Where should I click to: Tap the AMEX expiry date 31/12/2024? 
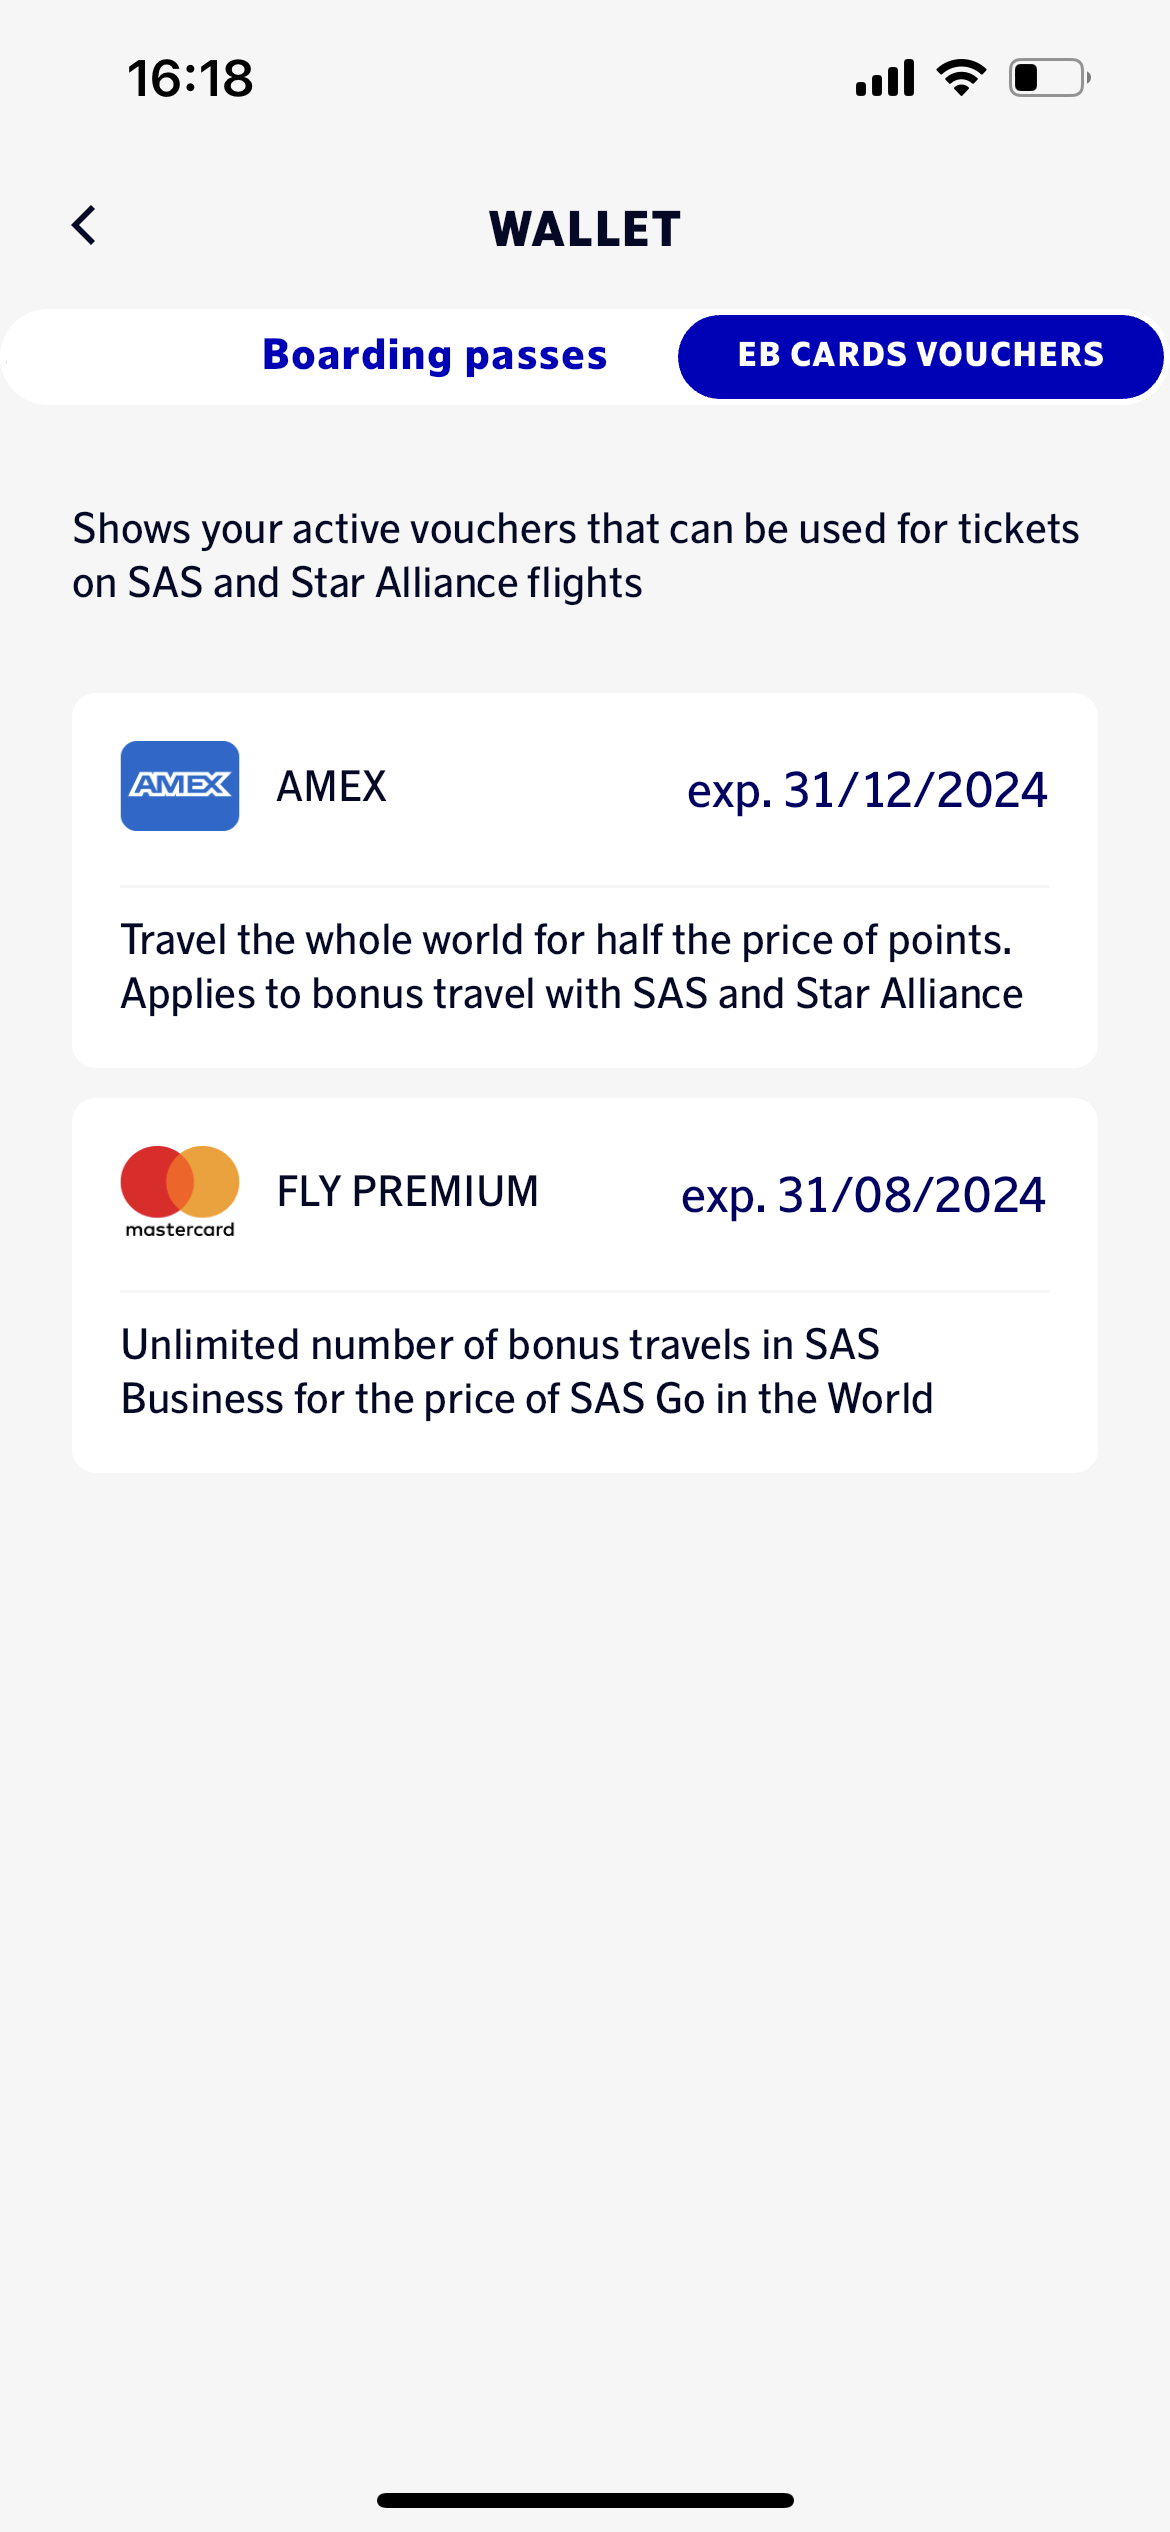(x=866, y=790)
